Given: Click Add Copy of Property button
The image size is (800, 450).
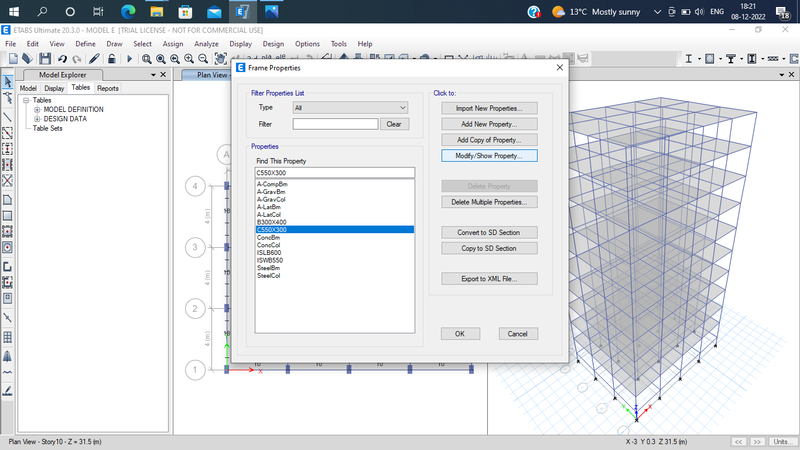Looking at the screenshot, I should click(489, 140).
